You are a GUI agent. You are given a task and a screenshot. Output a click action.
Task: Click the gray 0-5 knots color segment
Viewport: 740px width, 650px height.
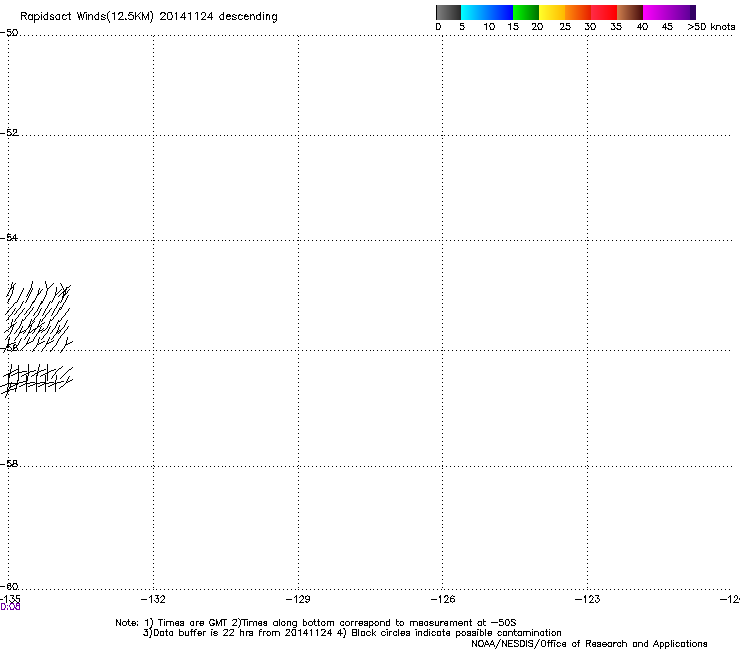tap(448, 12)
